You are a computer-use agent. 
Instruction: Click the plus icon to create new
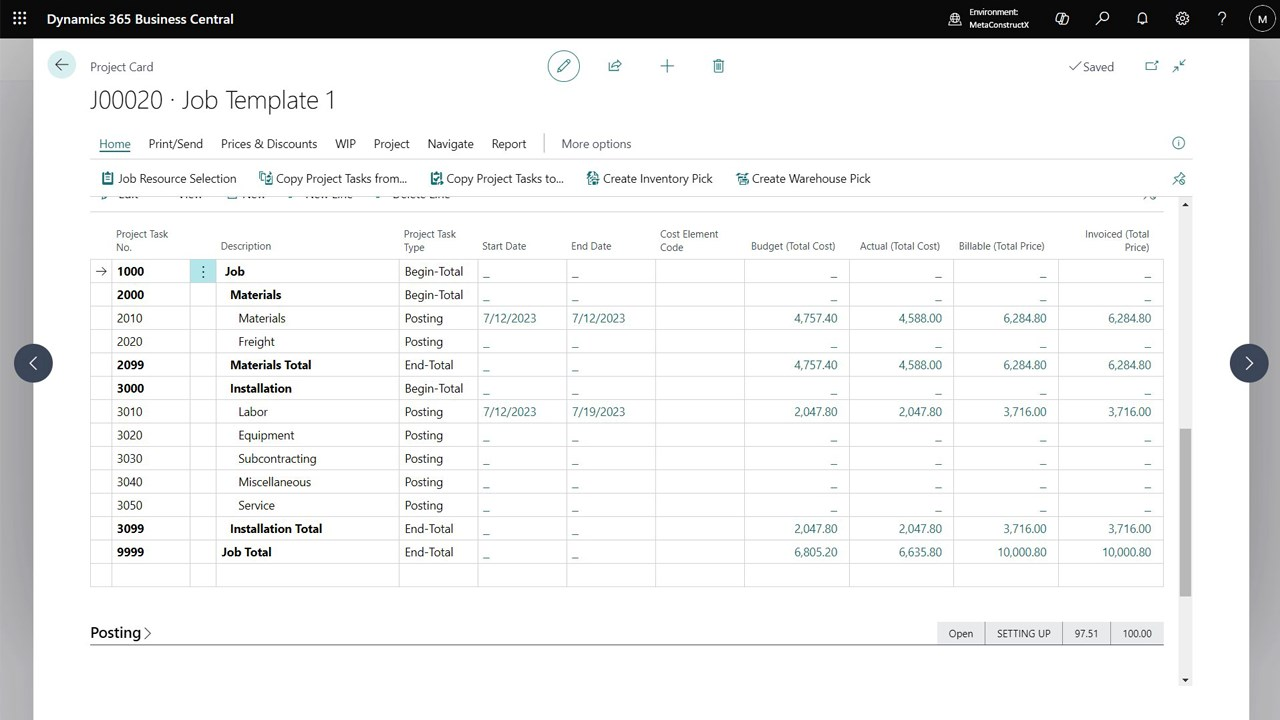point(667,66)
